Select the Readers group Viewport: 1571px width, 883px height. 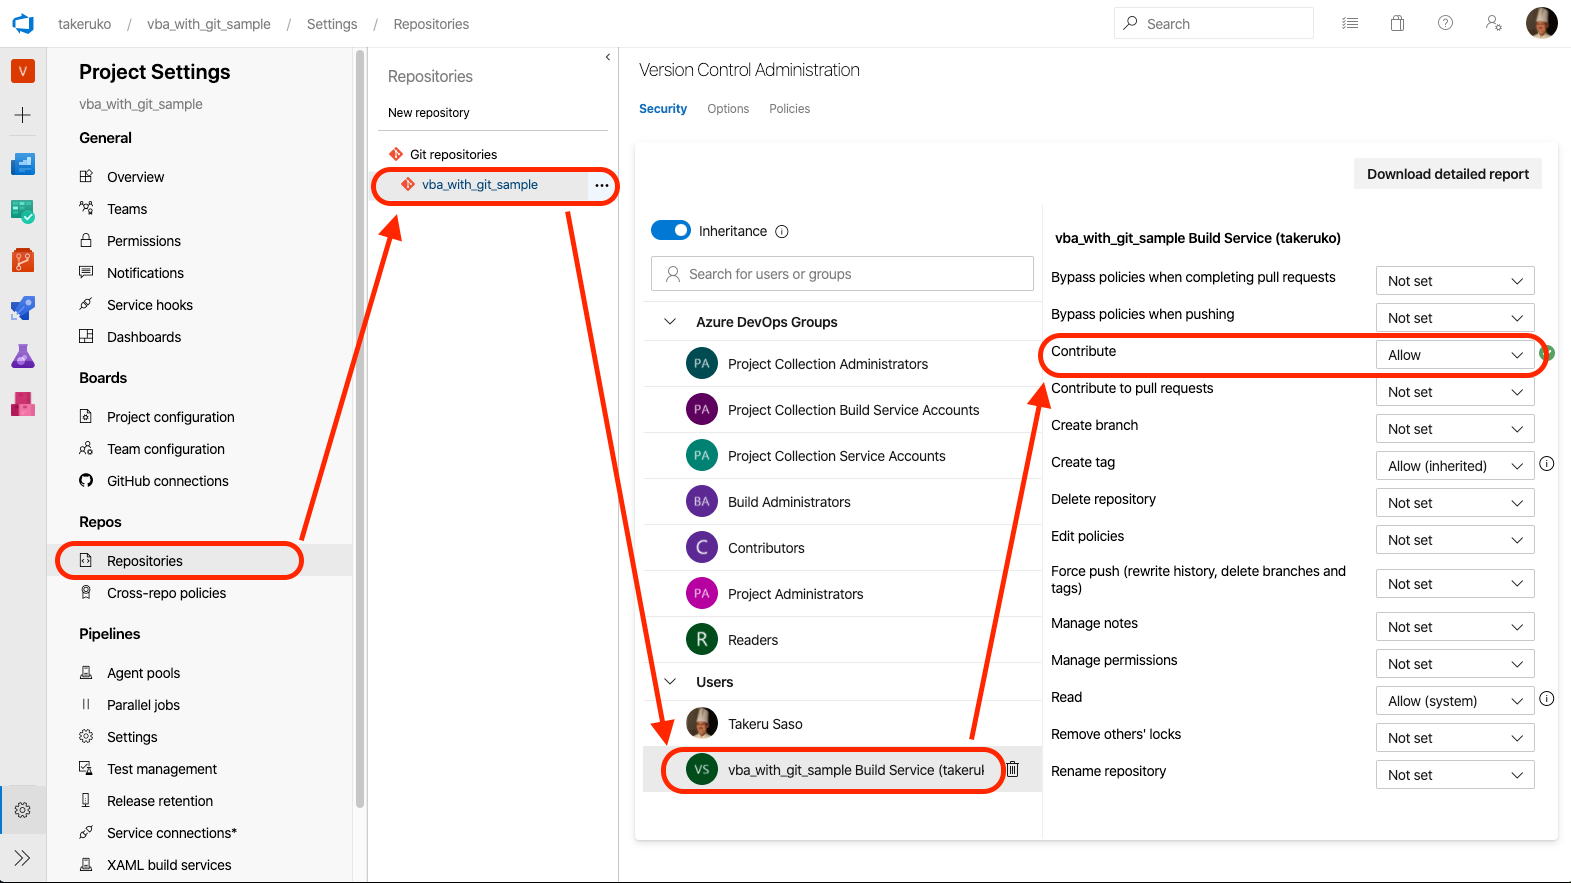pos(842,640)
